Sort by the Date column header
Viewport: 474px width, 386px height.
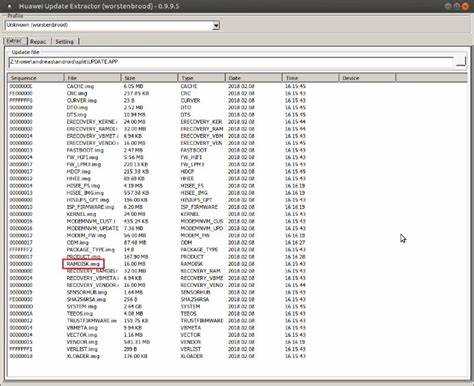click(254, 78)
